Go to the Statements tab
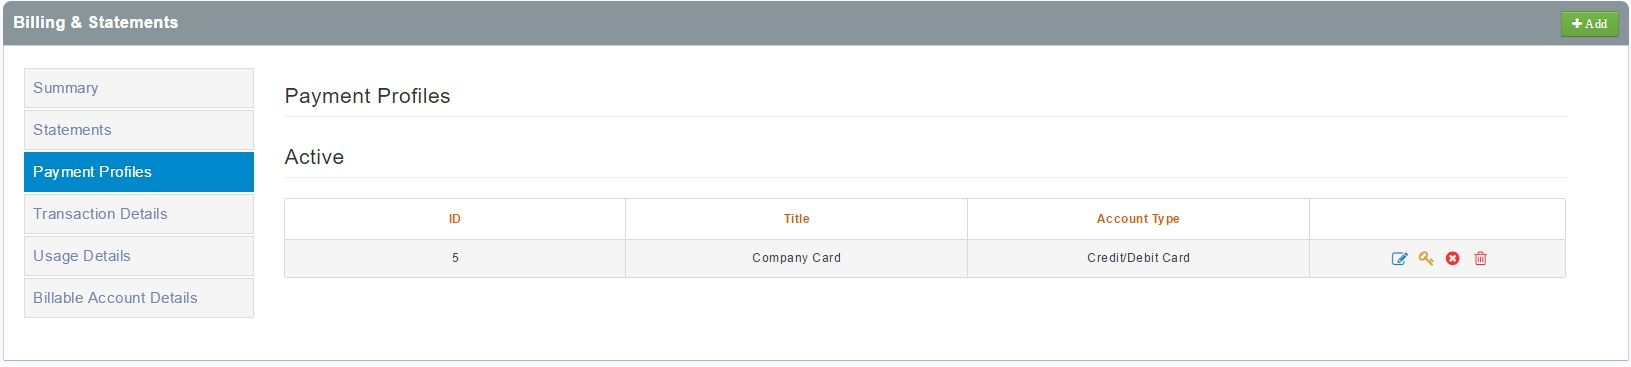 139,130
